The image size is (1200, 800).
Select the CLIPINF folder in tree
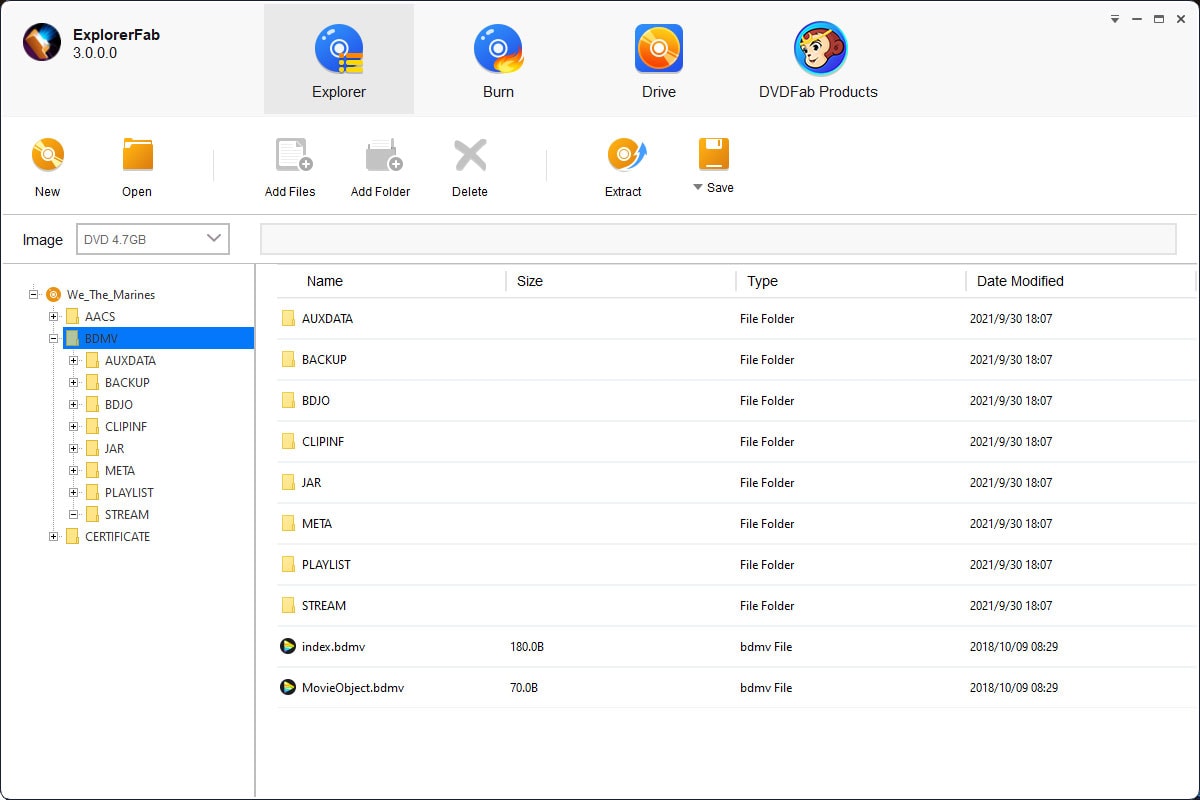(126, 426)
